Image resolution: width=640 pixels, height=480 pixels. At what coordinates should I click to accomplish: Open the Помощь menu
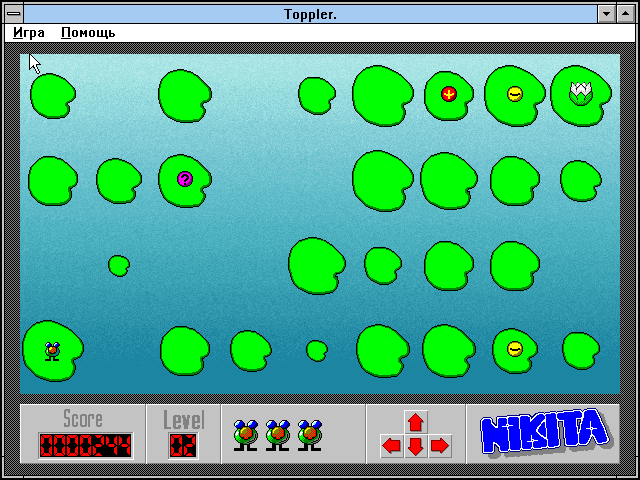click(88, 33)
